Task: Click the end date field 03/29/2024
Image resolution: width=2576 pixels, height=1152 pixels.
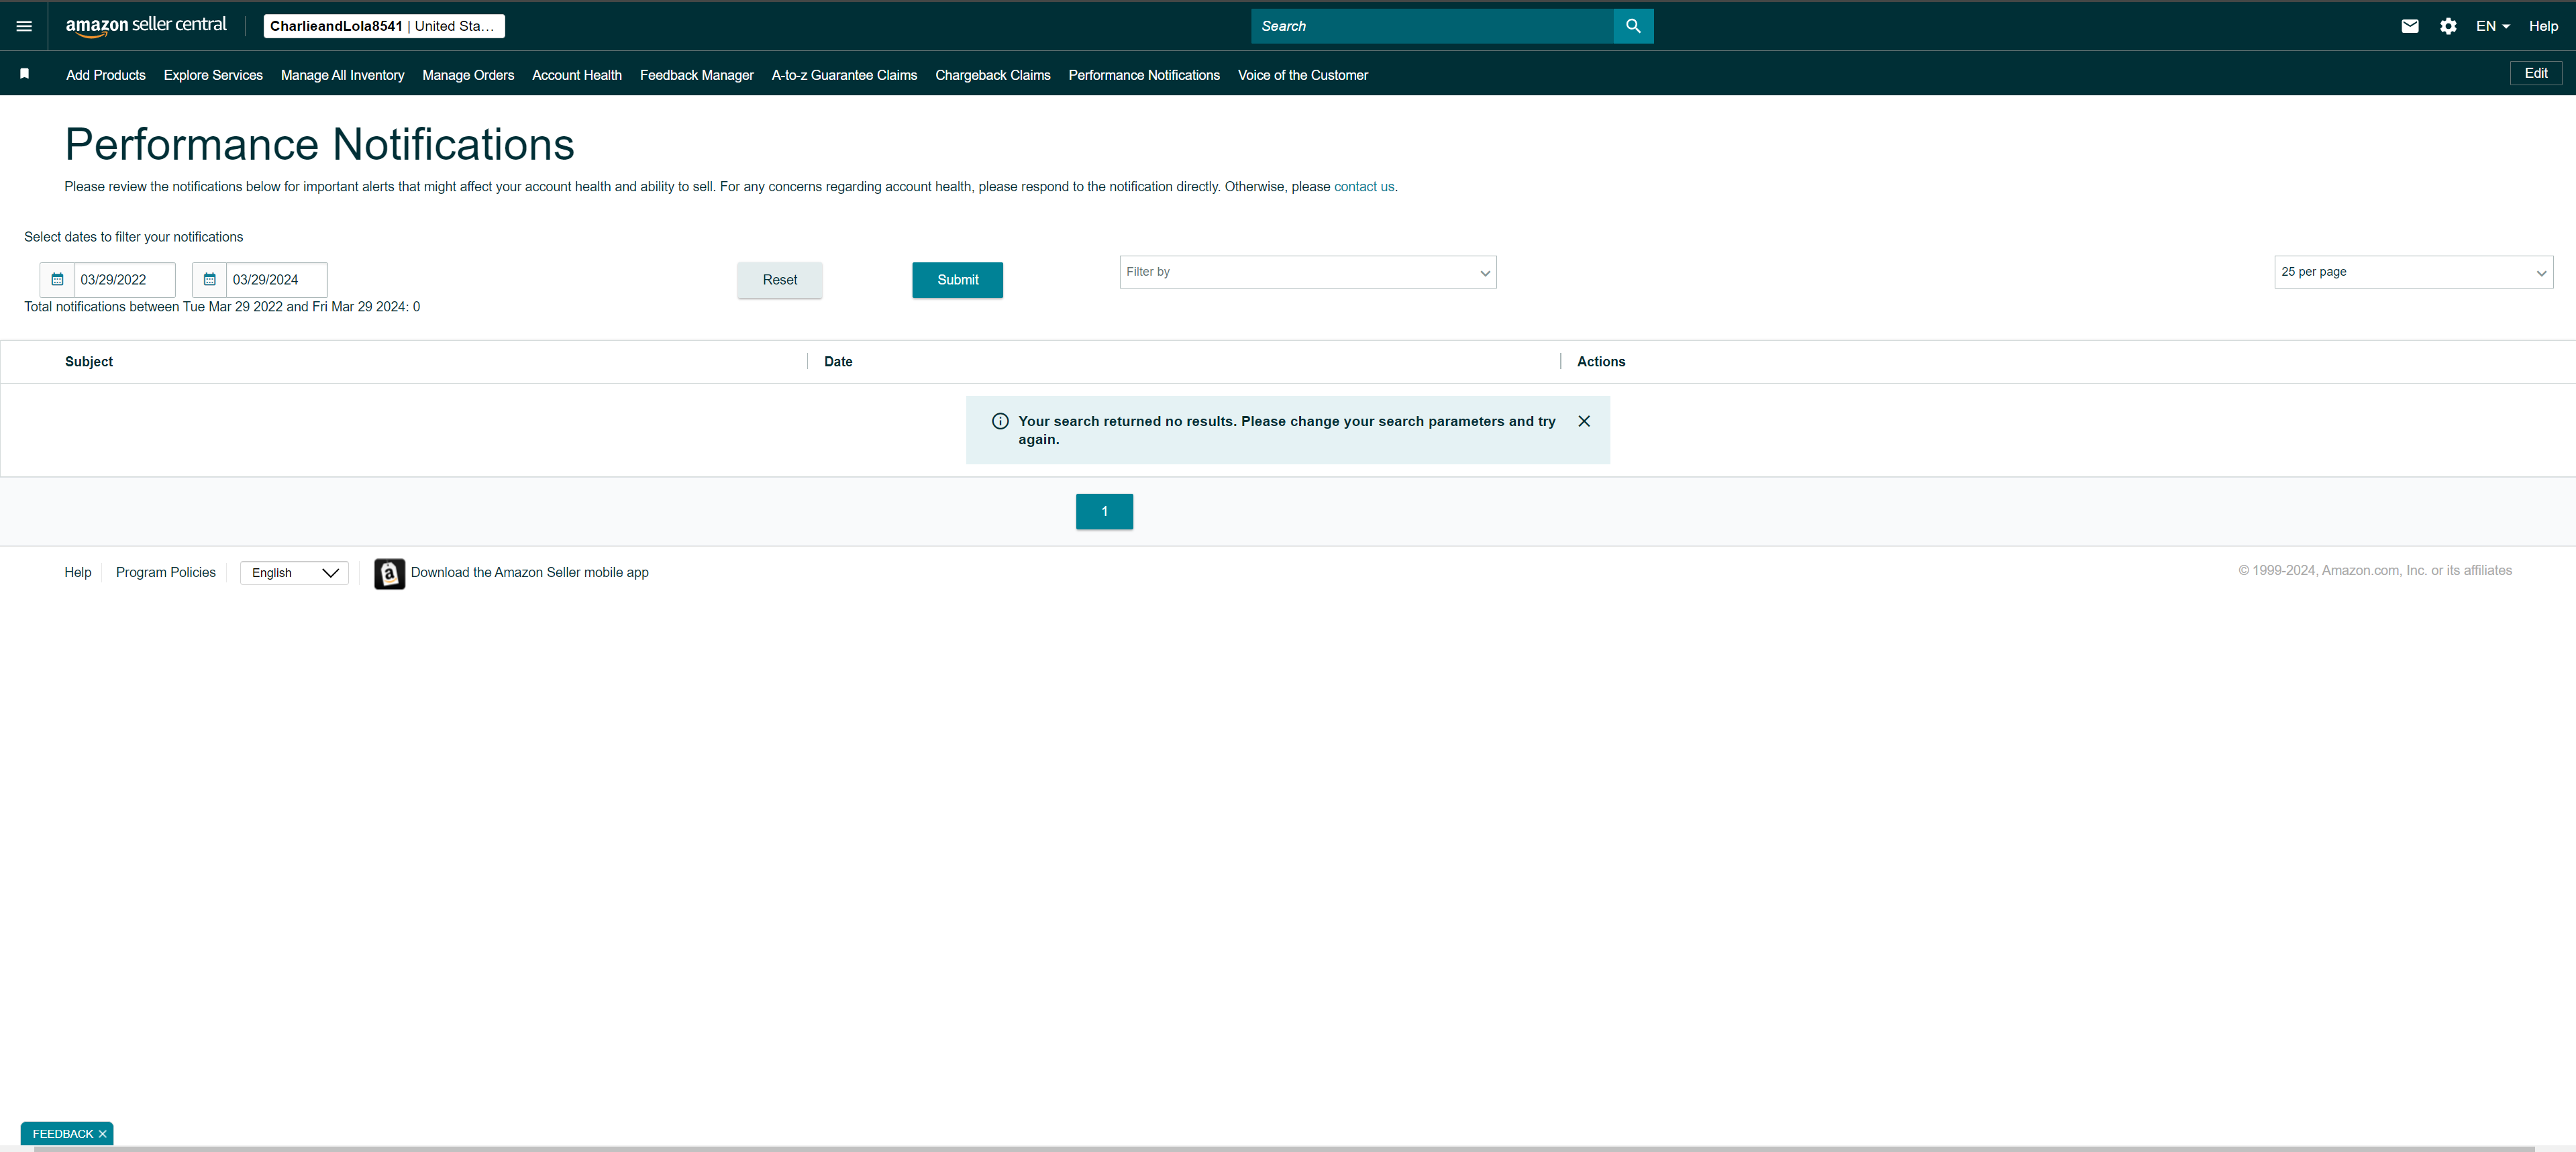Action: pyautogui.click(x=276, y=280)
